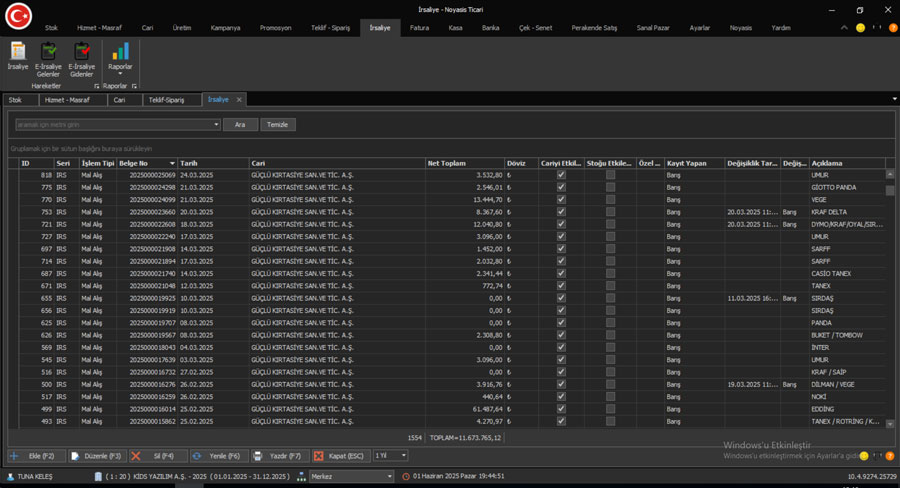This screenshot has height=488, width=900.
Task: Click the branch network icon beside Merkez
Action: click(301, 477)
